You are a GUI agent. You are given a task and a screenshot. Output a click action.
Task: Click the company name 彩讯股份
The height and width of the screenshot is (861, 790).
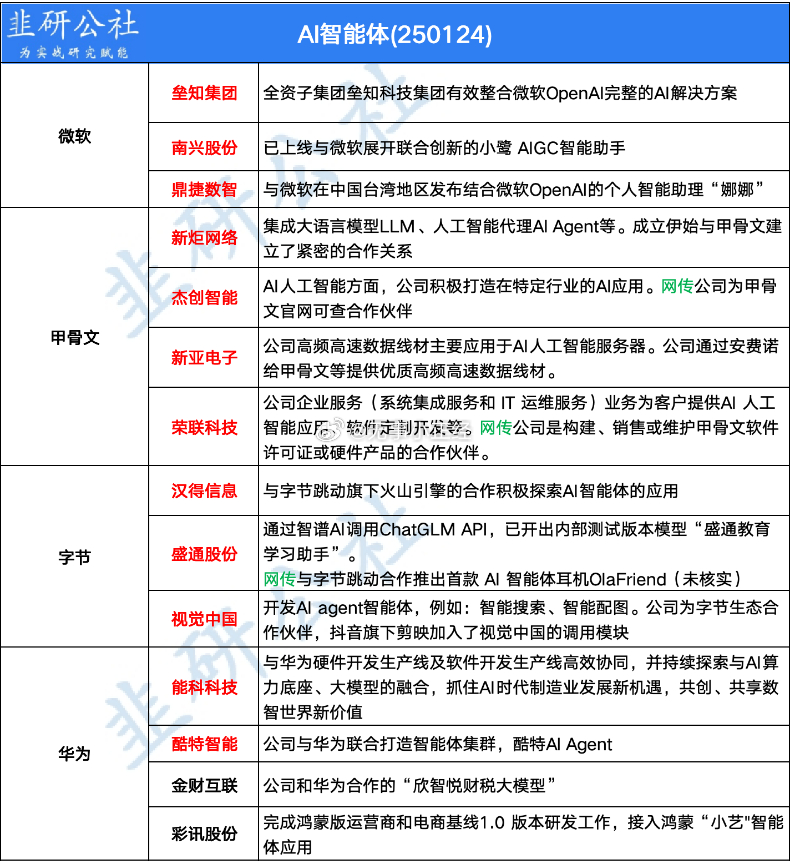tap(204, 834)
